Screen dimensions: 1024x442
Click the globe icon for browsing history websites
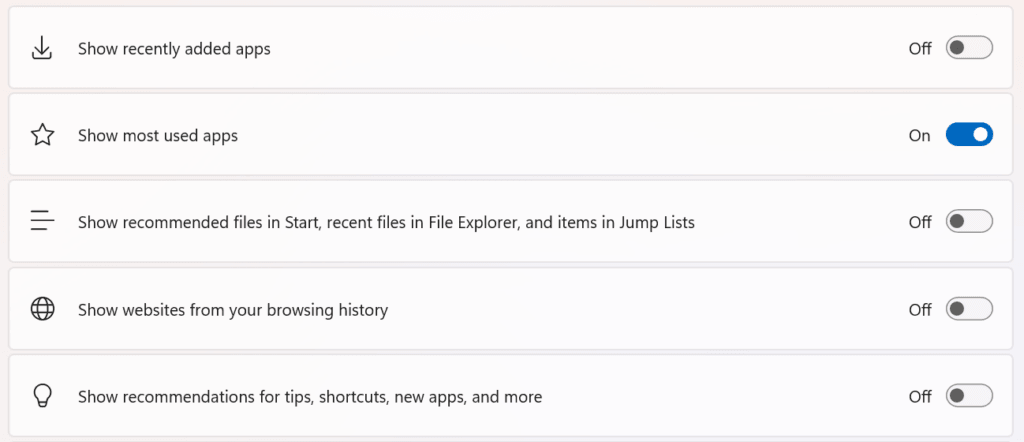pos(42,310)
